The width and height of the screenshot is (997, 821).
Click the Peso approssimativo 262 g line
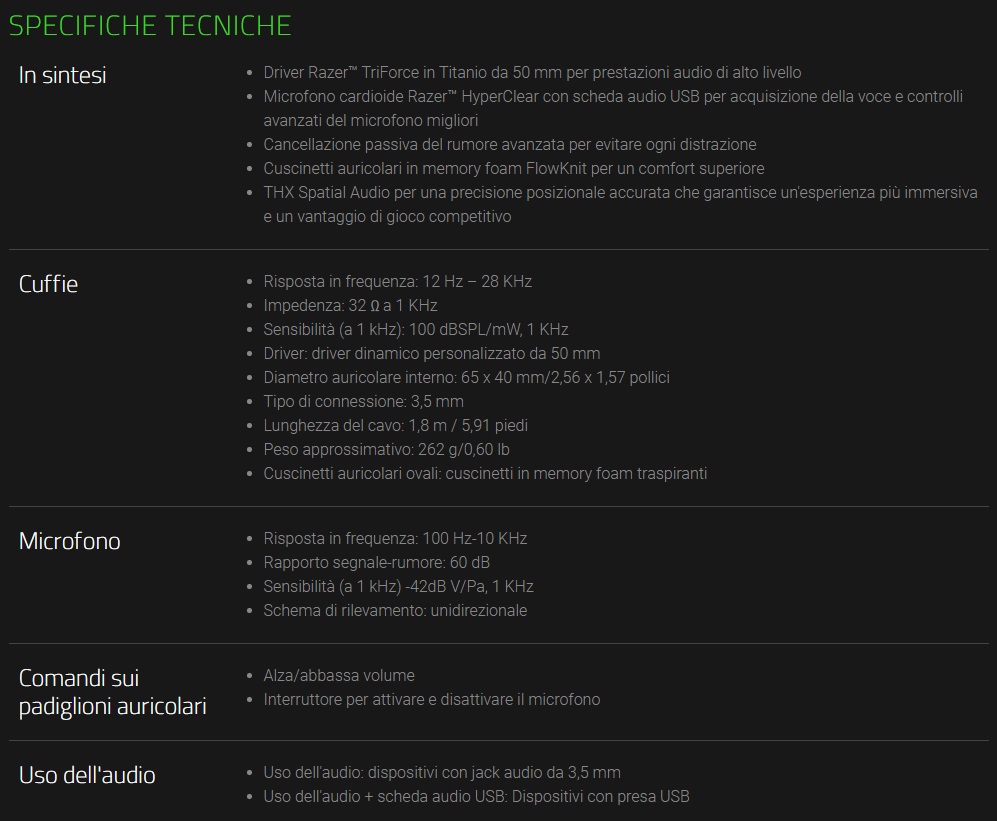(x=386, y=449)
